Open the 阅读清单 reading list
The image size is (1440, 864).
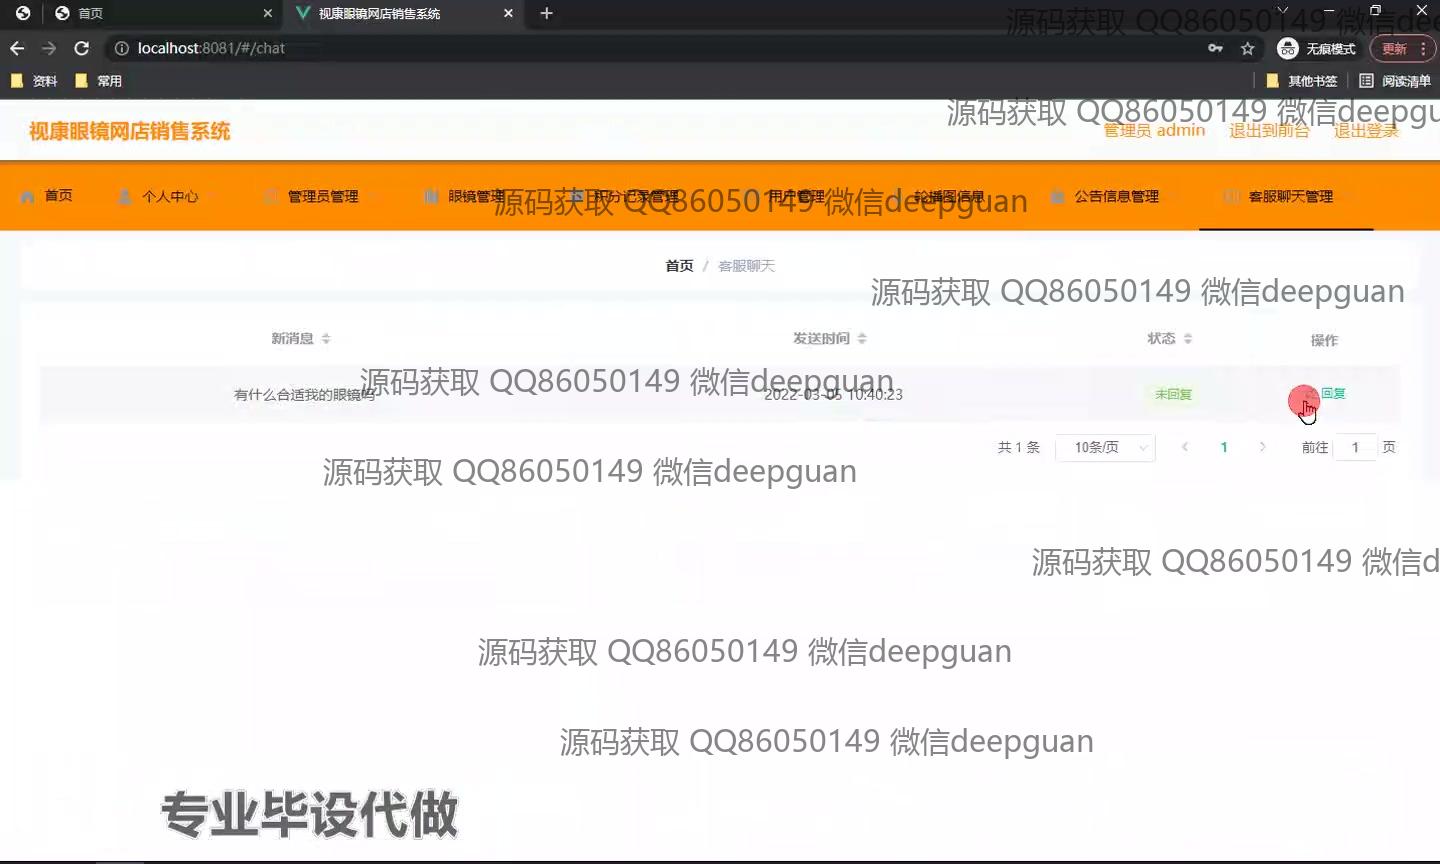pos(1395,81)
